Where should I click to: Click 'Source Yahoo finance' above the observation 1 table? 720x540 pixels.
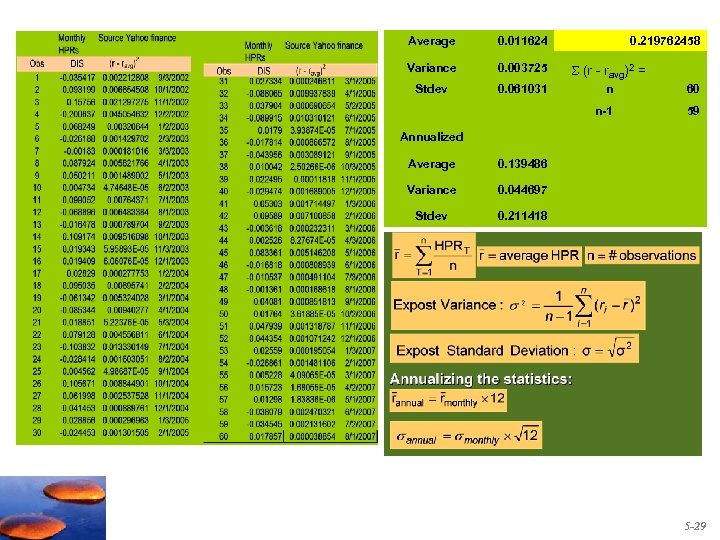(x=137, y=38)
